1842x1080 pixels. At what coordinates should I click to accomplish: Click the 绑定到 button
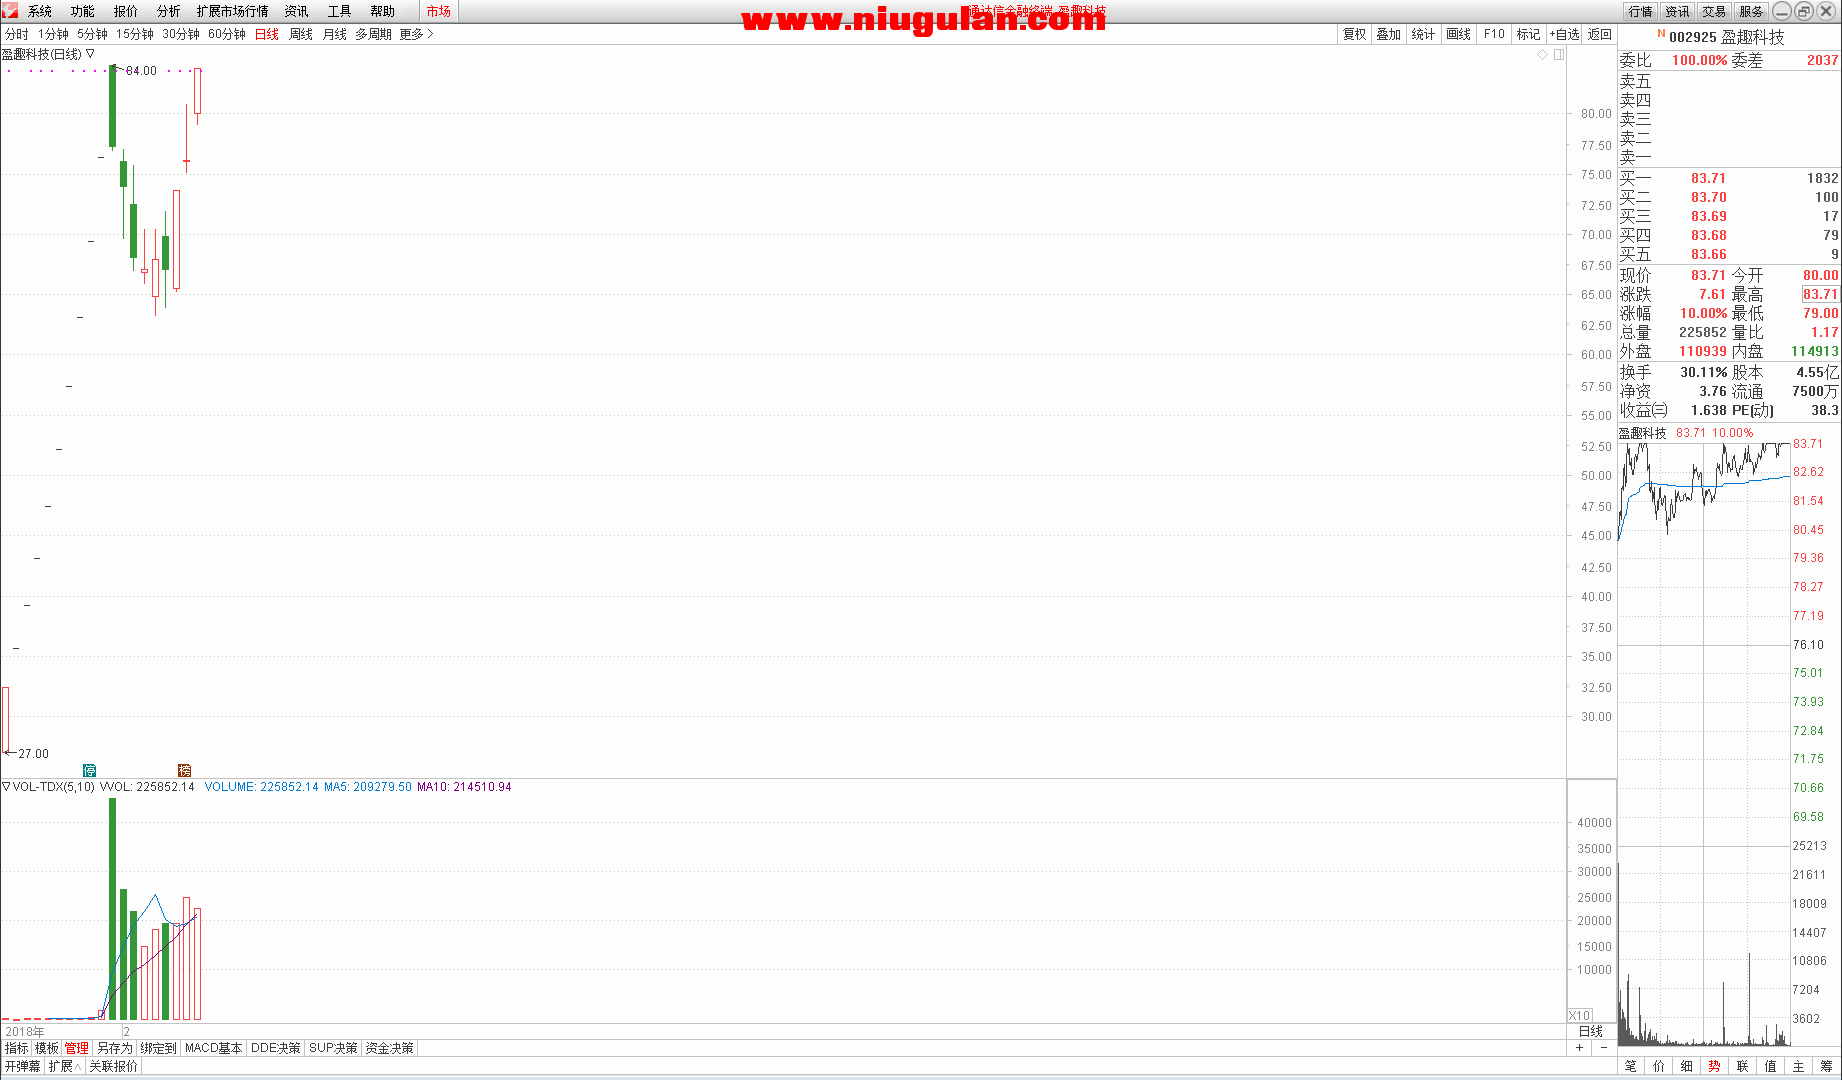159,1048
